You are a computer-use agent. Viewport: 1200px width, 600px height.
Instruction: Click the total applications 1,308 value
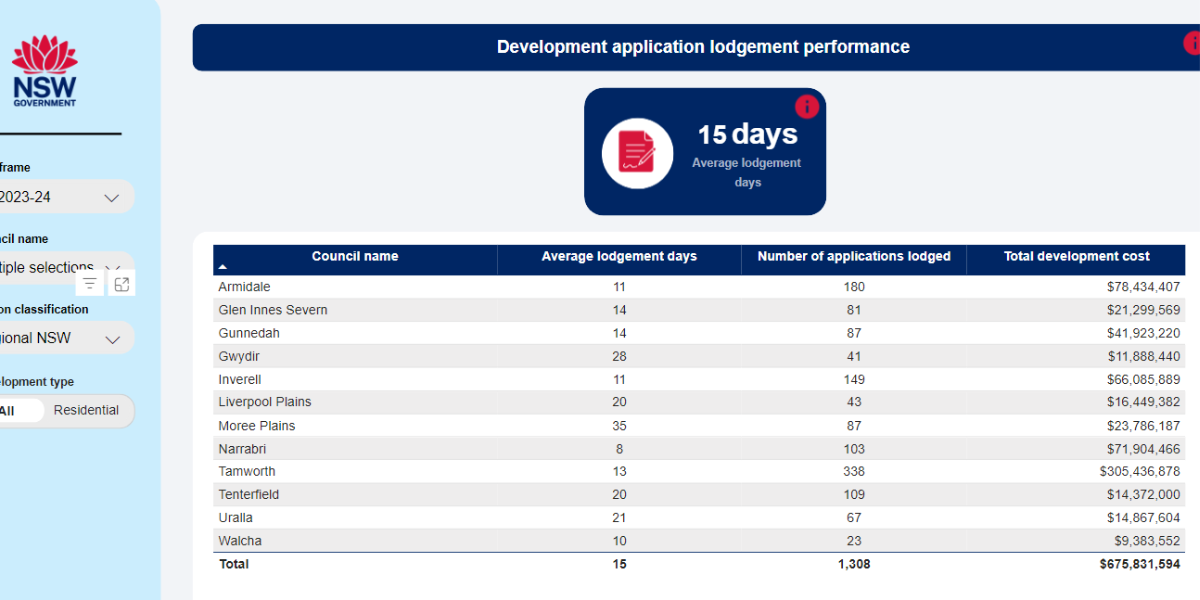854,564
